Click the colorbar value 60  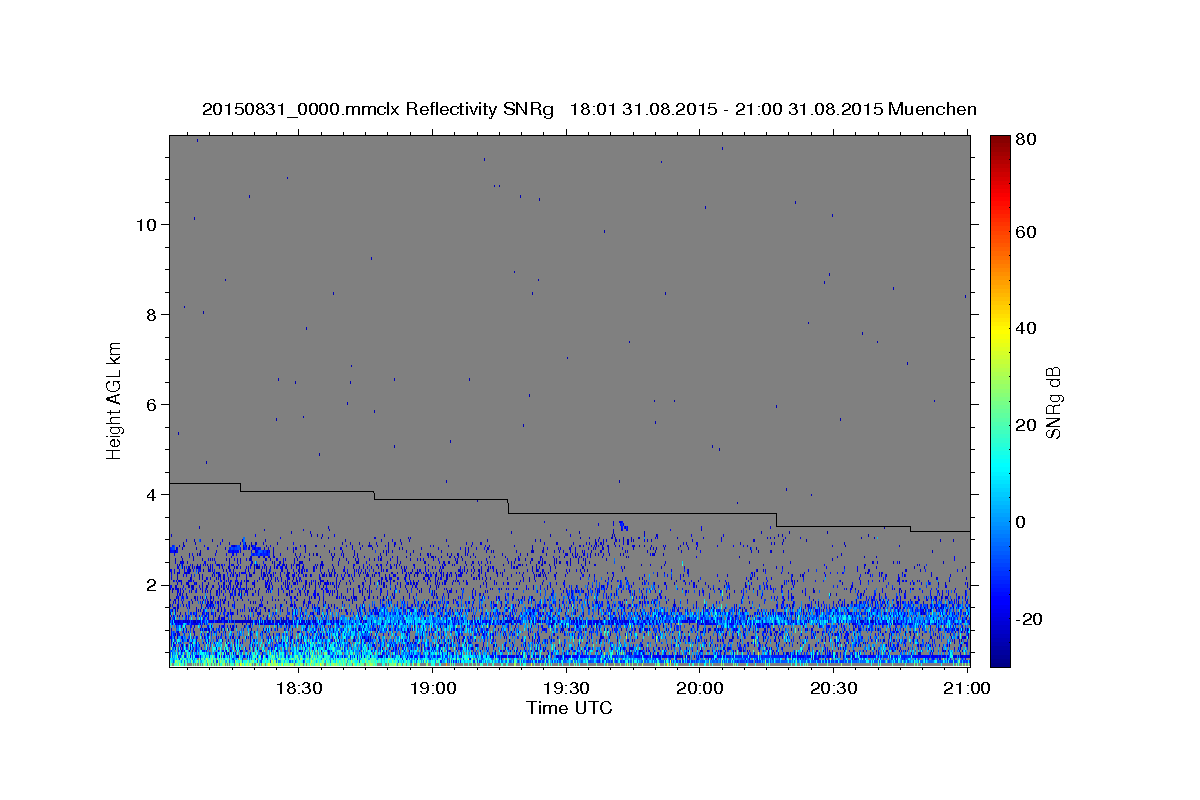point(1027,232)
